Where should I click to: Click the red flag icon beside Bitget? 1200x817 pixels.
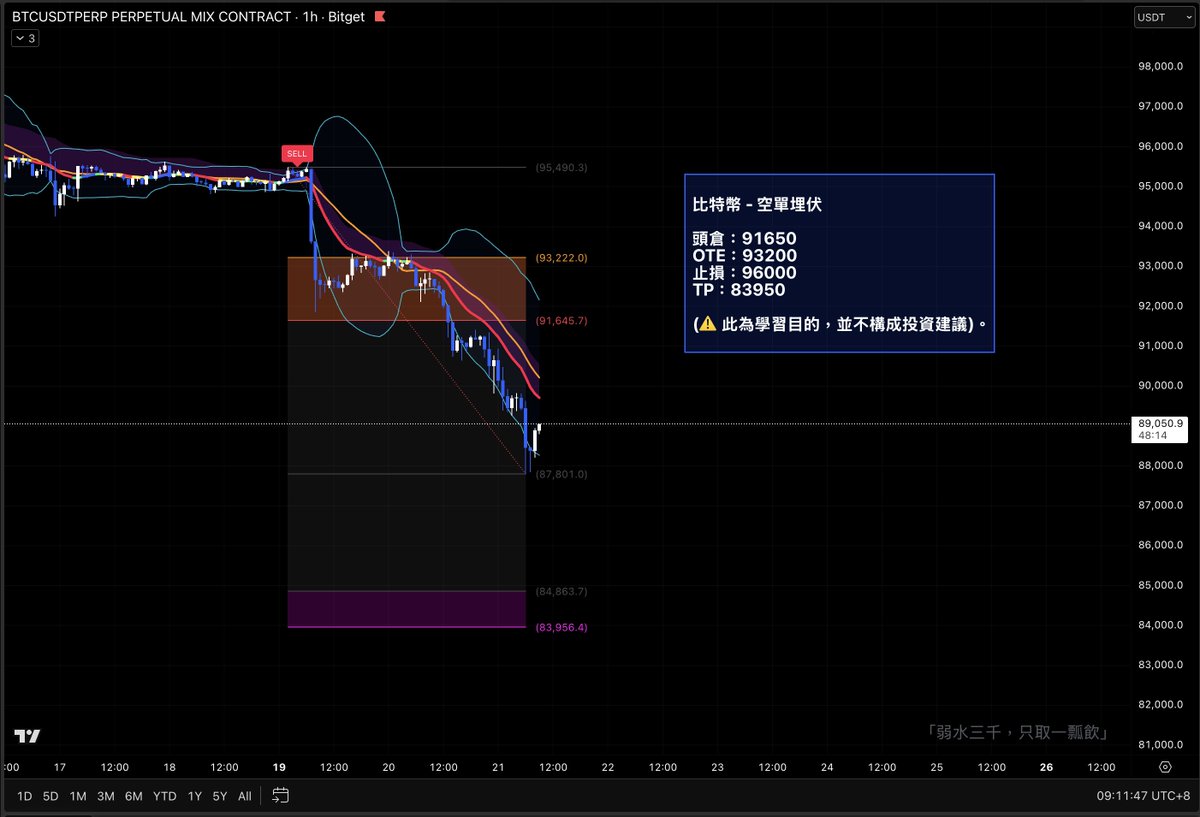(x=379, y=16)
